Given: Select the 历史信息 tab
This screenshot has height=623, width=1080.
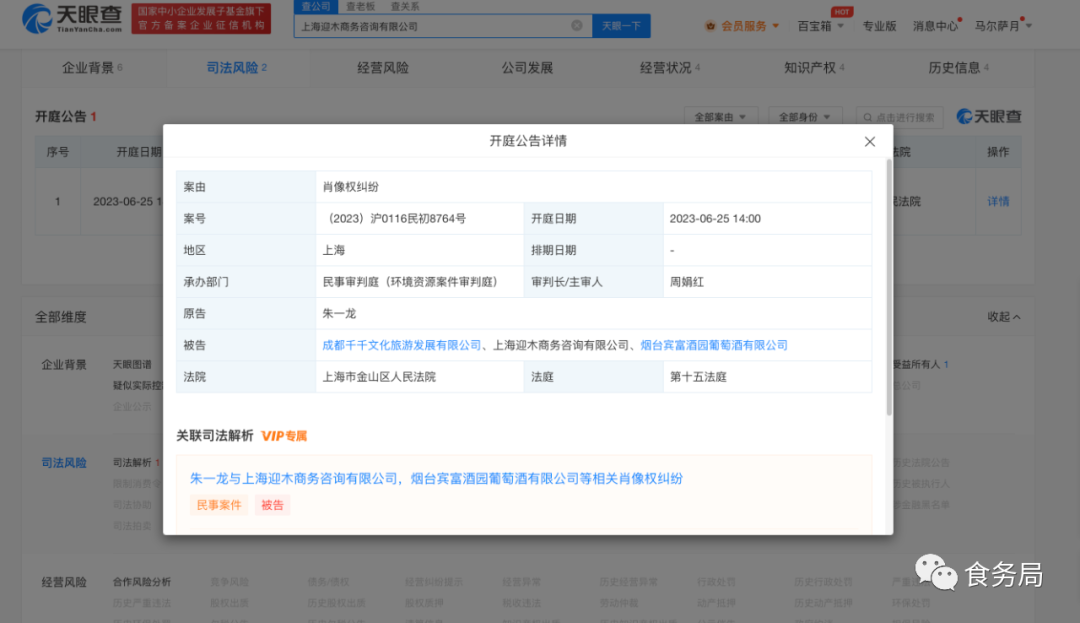Looking at the screenshot, I should click(958, 67).
